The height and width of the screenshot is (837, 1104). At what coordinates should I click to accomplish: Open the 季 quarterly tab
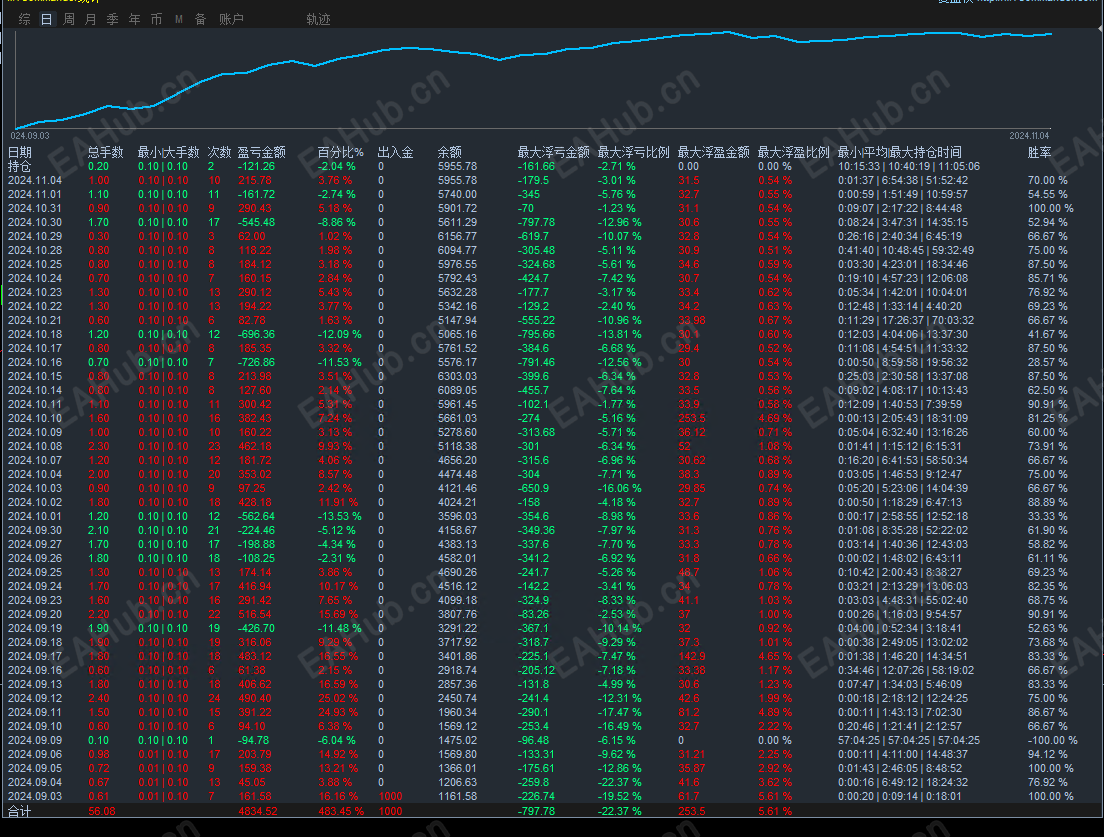(x=113, y=19)
